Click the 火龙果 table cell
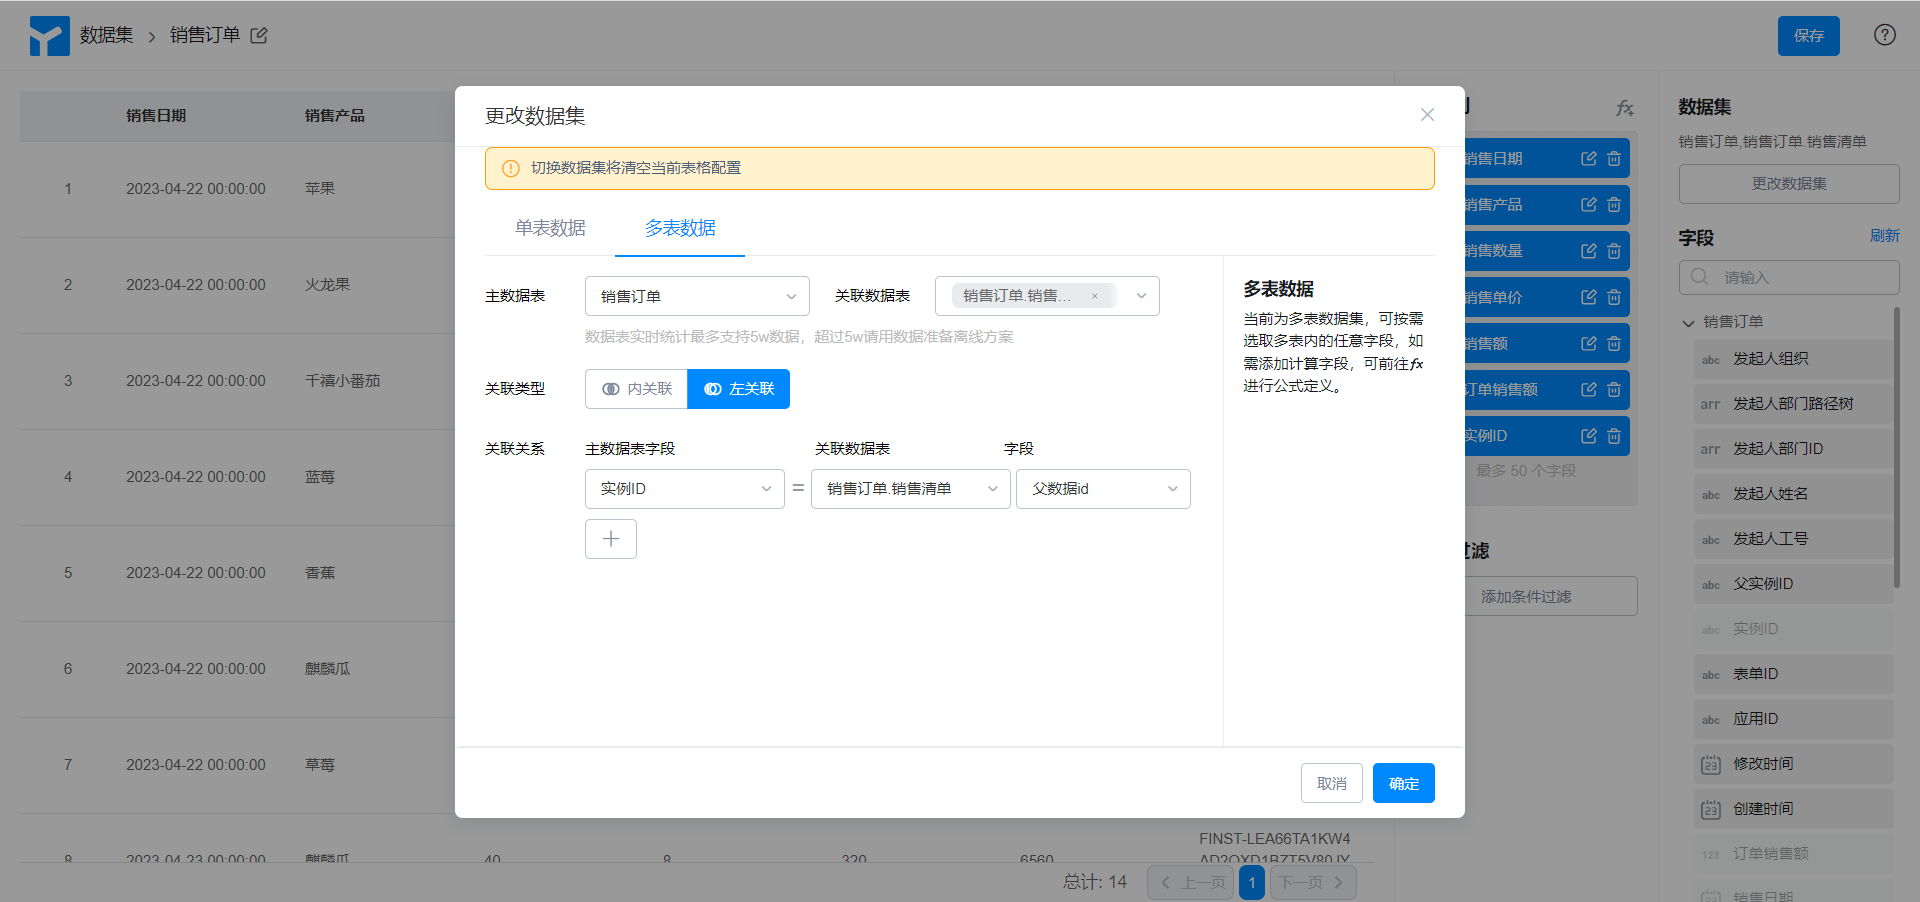The image size is (1920, 902). 327,285
